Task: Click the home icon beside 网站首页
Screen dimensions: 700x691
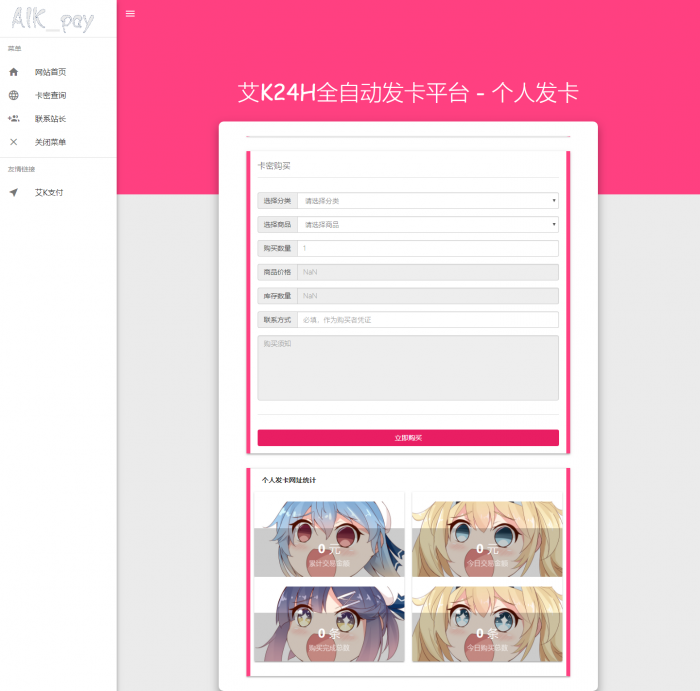Action: tap(14, 72)
